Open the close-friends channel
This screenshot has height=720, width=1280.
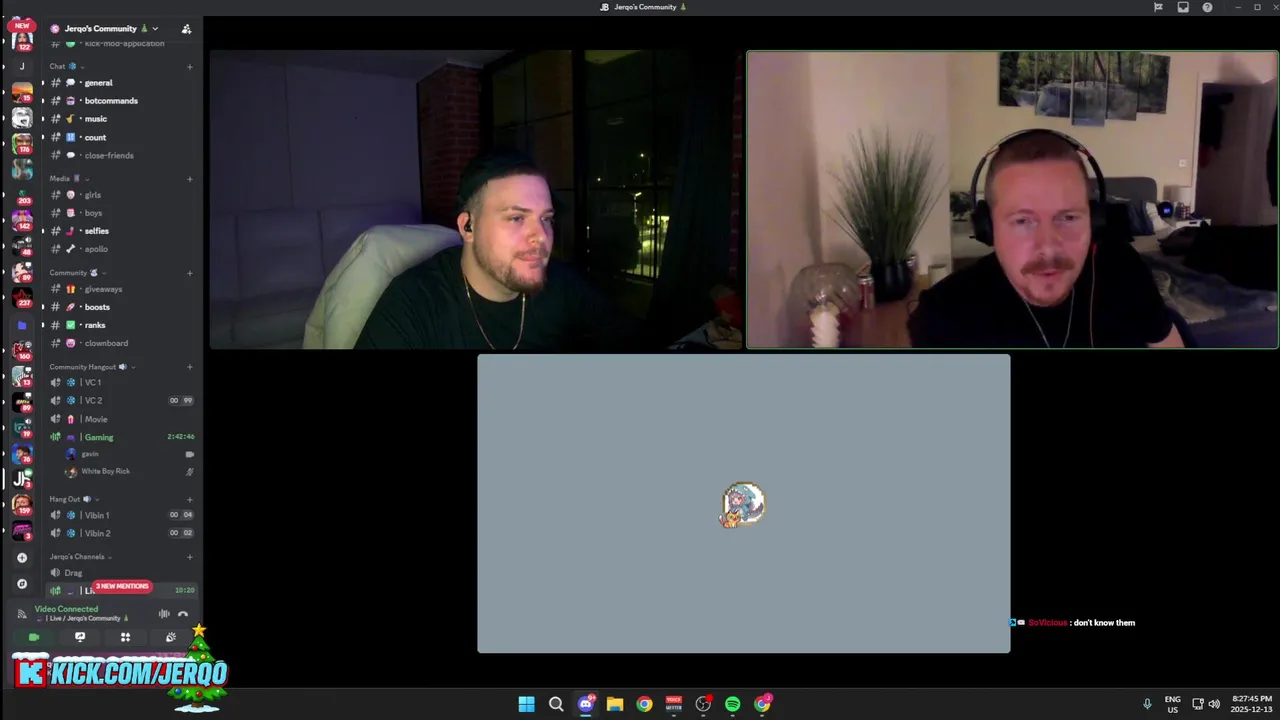point(120,155)
